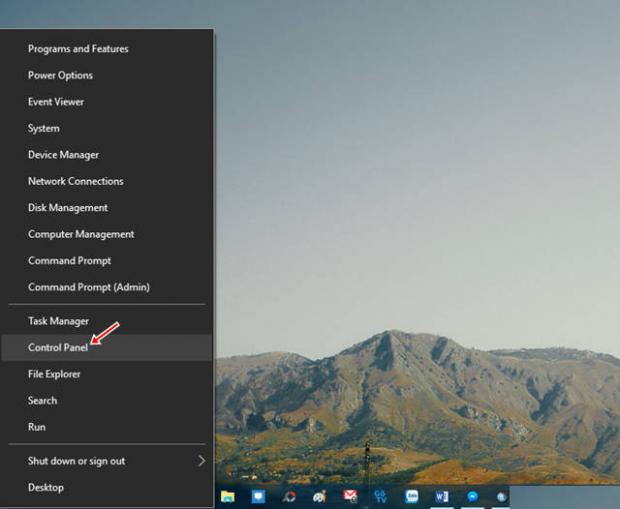The width and height of the screenshot is (620, 509).
Task: Open File Explorer from the taskbar
Action: coord(228,496)
